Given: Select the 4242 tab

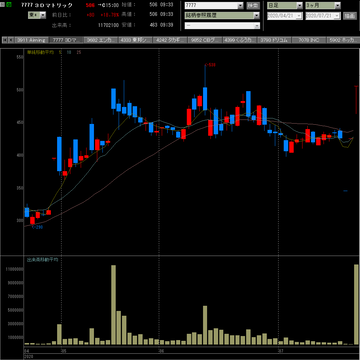Looking at the screenshot, I should [169, 40].
